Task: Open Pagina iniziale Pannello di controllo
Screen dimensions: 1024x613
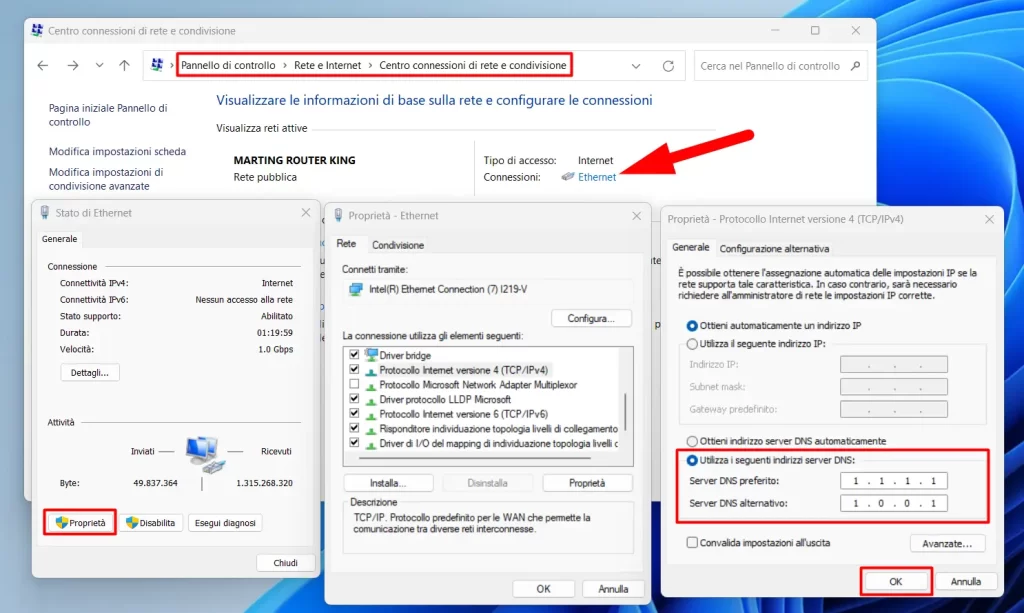Action: tap(108, 115)
